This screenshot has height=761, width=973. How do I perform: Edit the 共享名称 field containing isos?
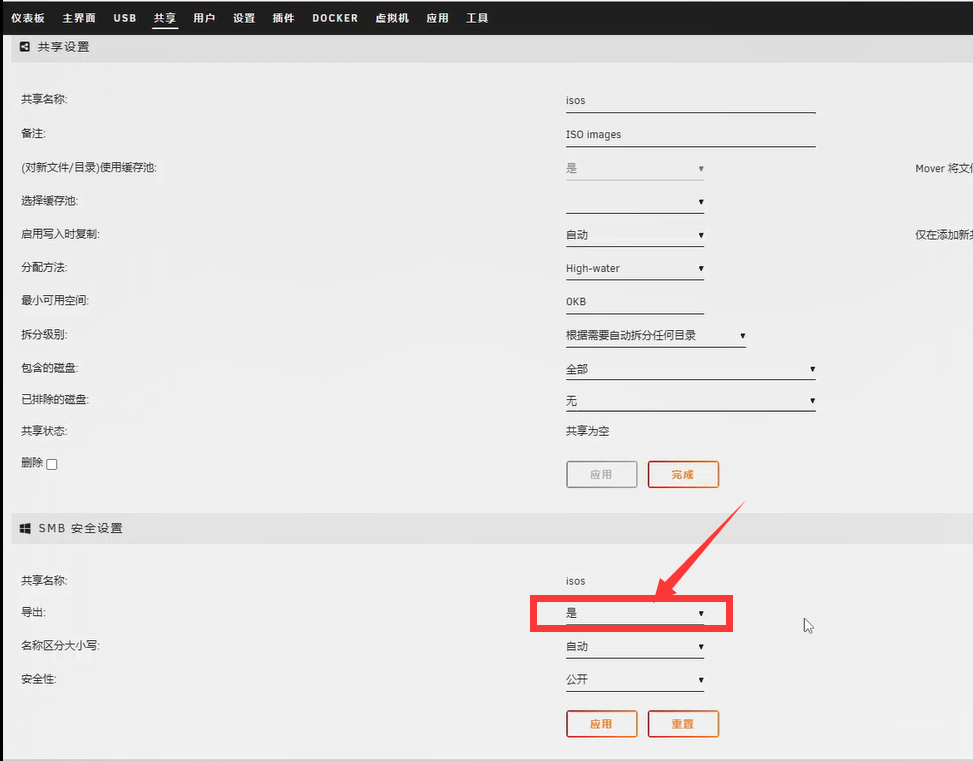pos(690,101)
